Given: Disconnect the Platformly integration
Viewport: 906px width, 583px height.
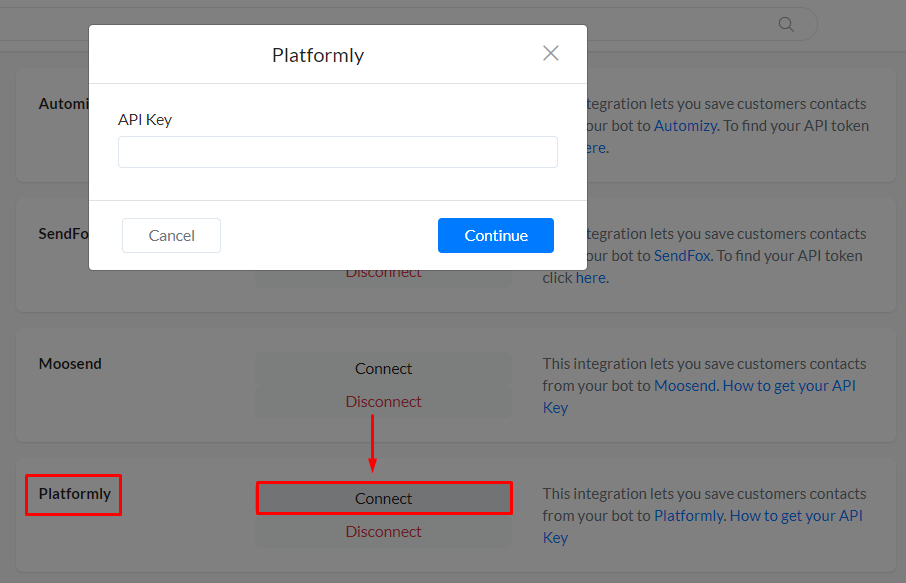Looking at the screenshot, I should [383, 532].
